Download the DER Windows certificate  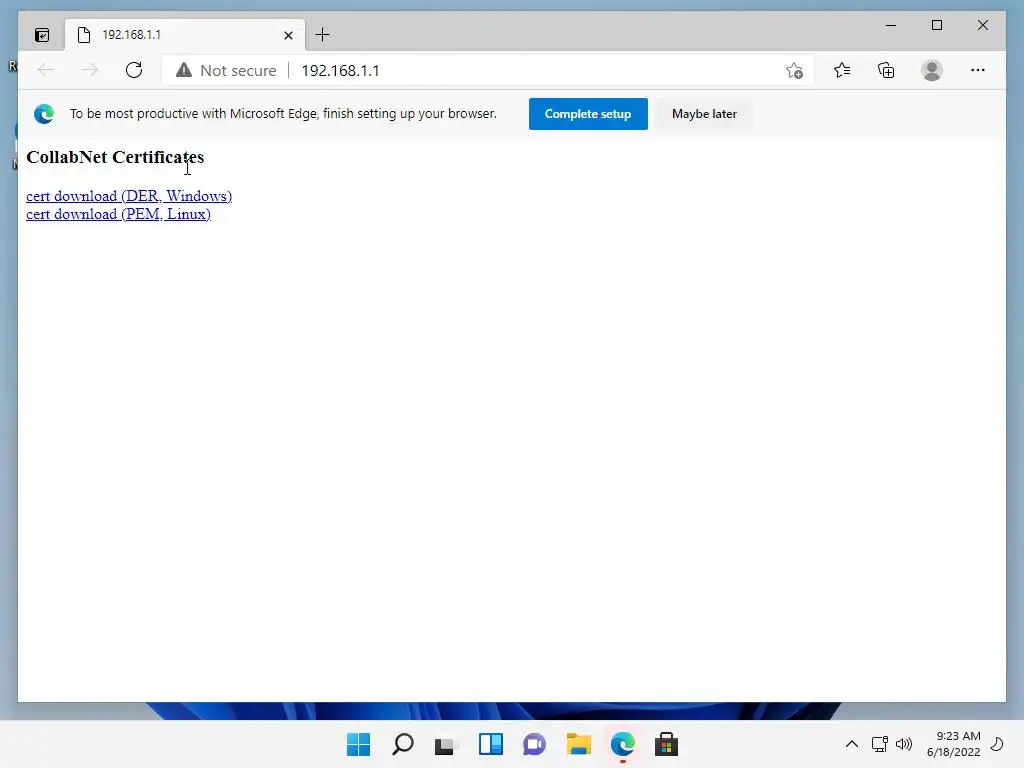coord(129,196)
